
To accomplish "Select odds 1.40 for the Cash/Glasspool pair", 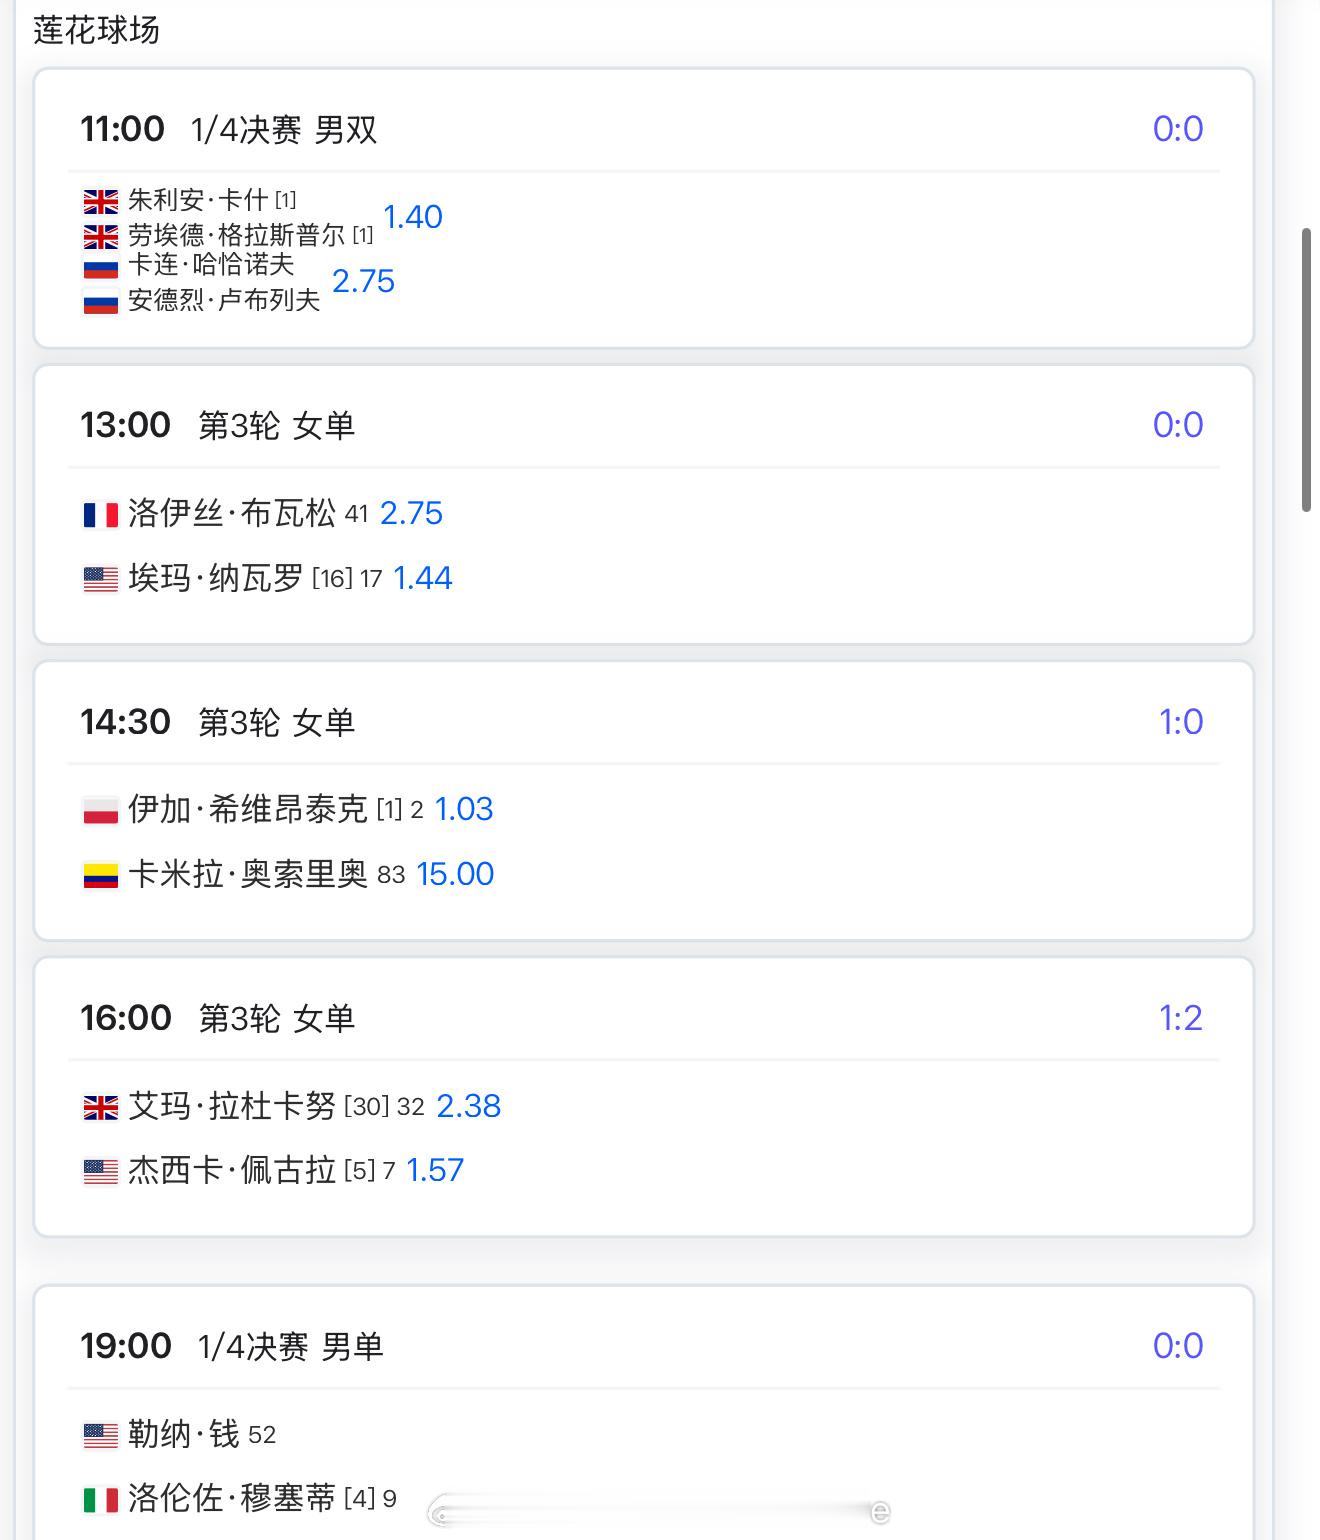I will 413,217.
